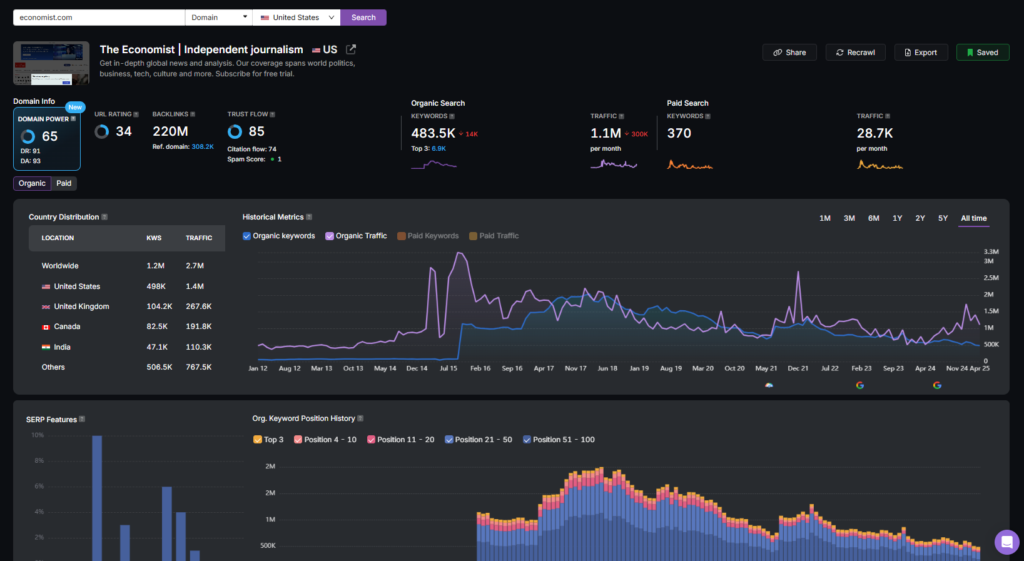
Task: Open the Domain search type dropdown
Action: (x=219, y=18)
